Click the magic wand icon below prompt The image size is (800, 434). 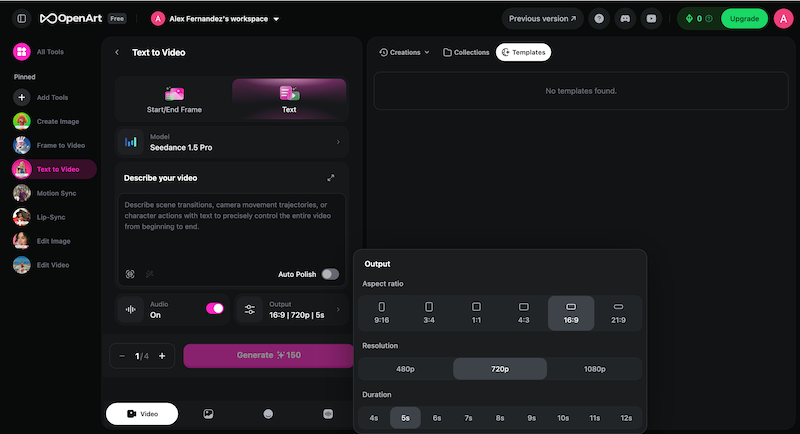point(149,274)
